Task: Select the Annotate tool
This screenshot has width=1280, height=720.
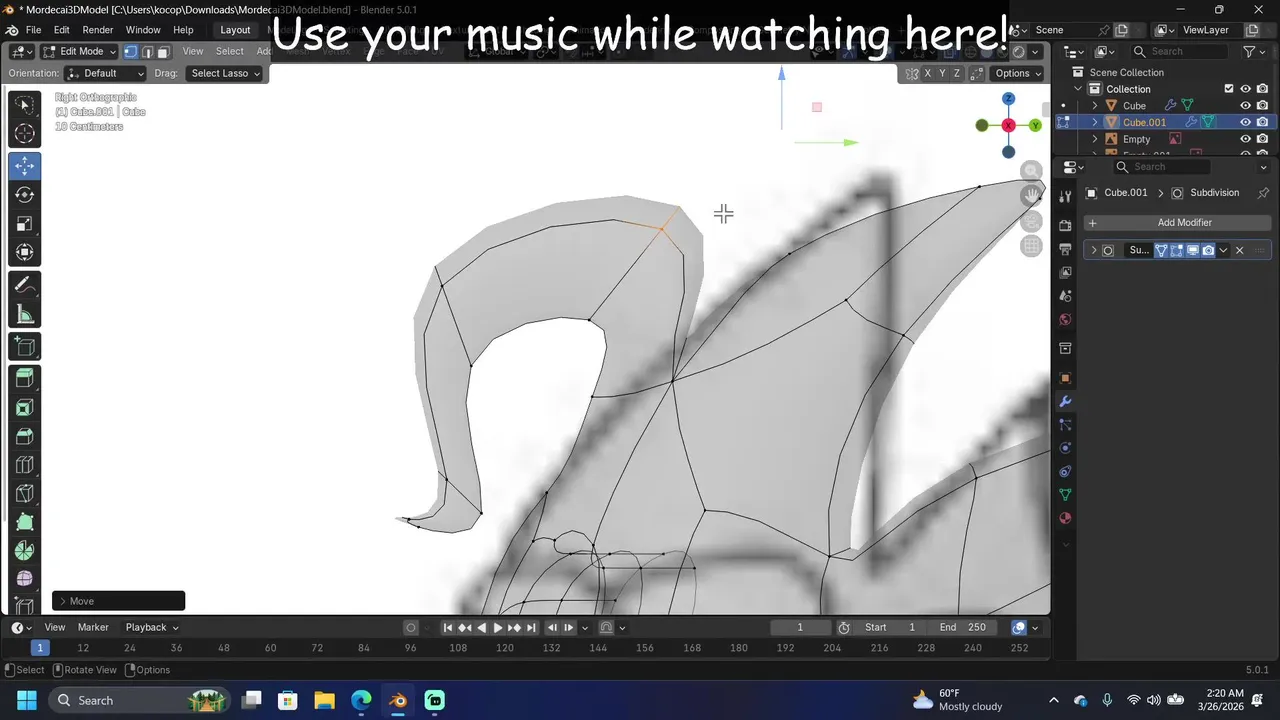Action: point(25,285)
